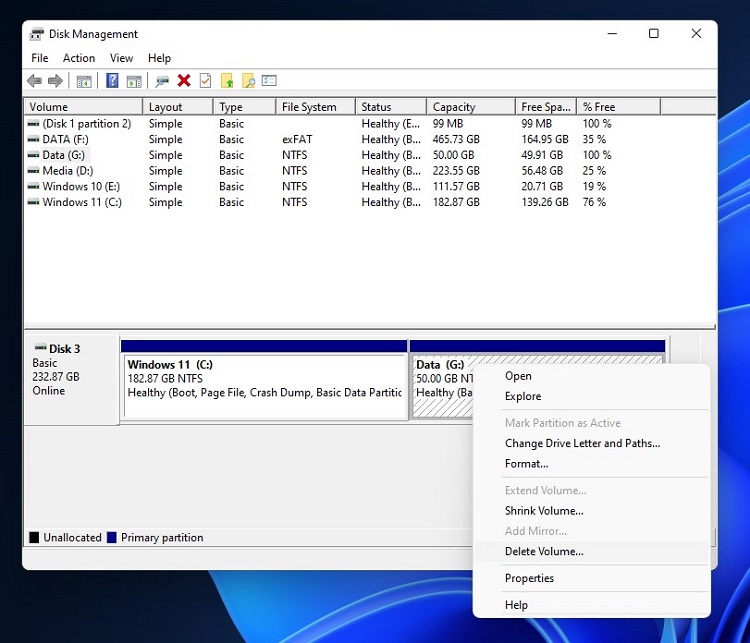750x643 pixels.
Task: Select the Media (D:) volume name
Action: pos(67,170)
